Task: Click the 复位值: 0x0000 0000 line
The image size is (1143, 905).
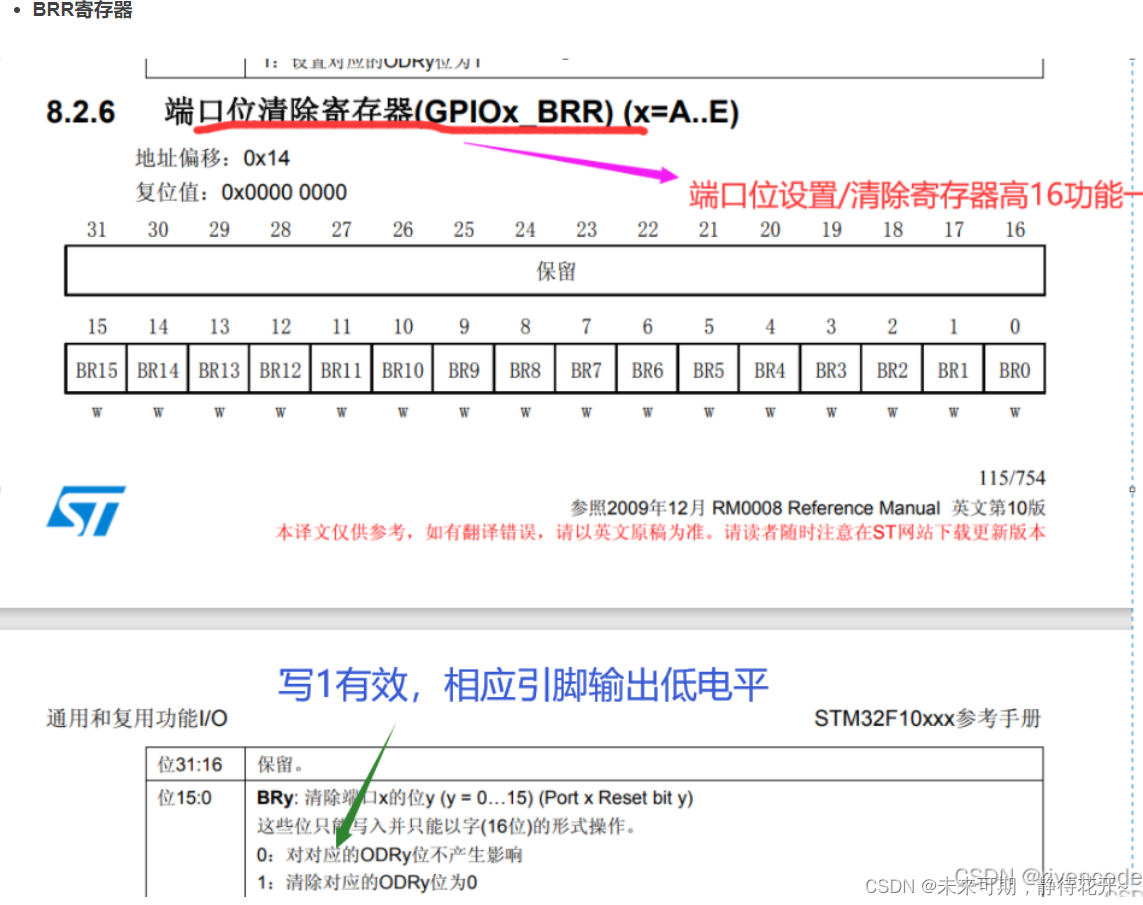Action: pos(241,192)
